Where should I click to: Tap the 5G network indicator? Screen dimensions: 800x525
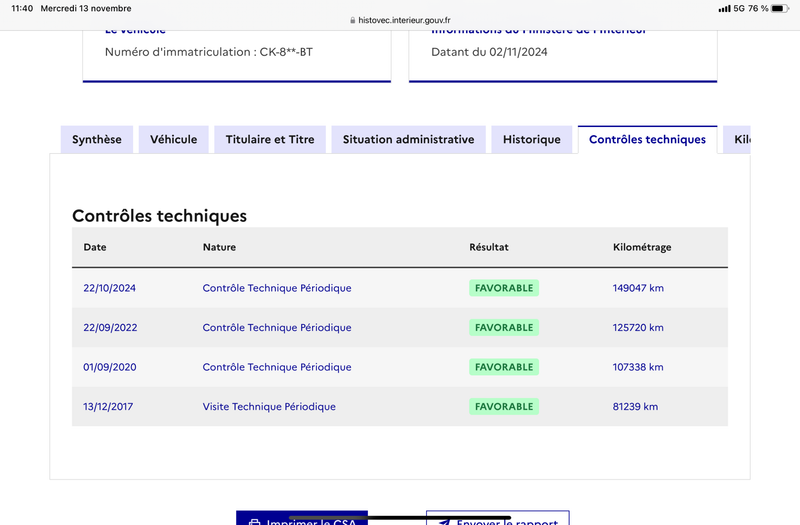(739, 8)
